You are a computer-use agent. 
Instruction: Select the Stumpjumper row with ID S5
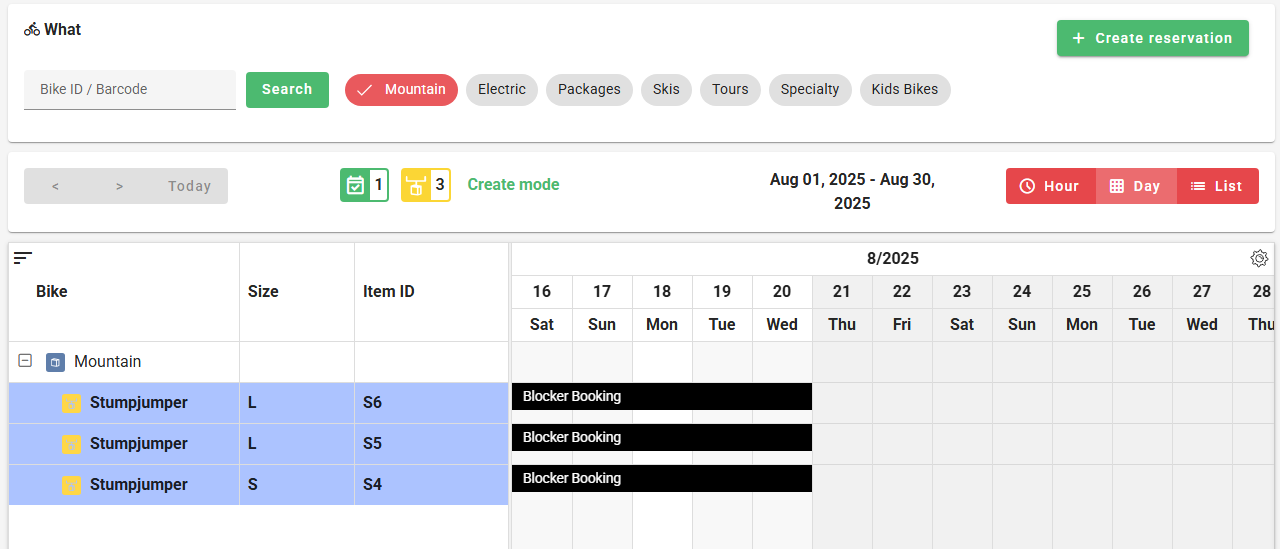259,444
